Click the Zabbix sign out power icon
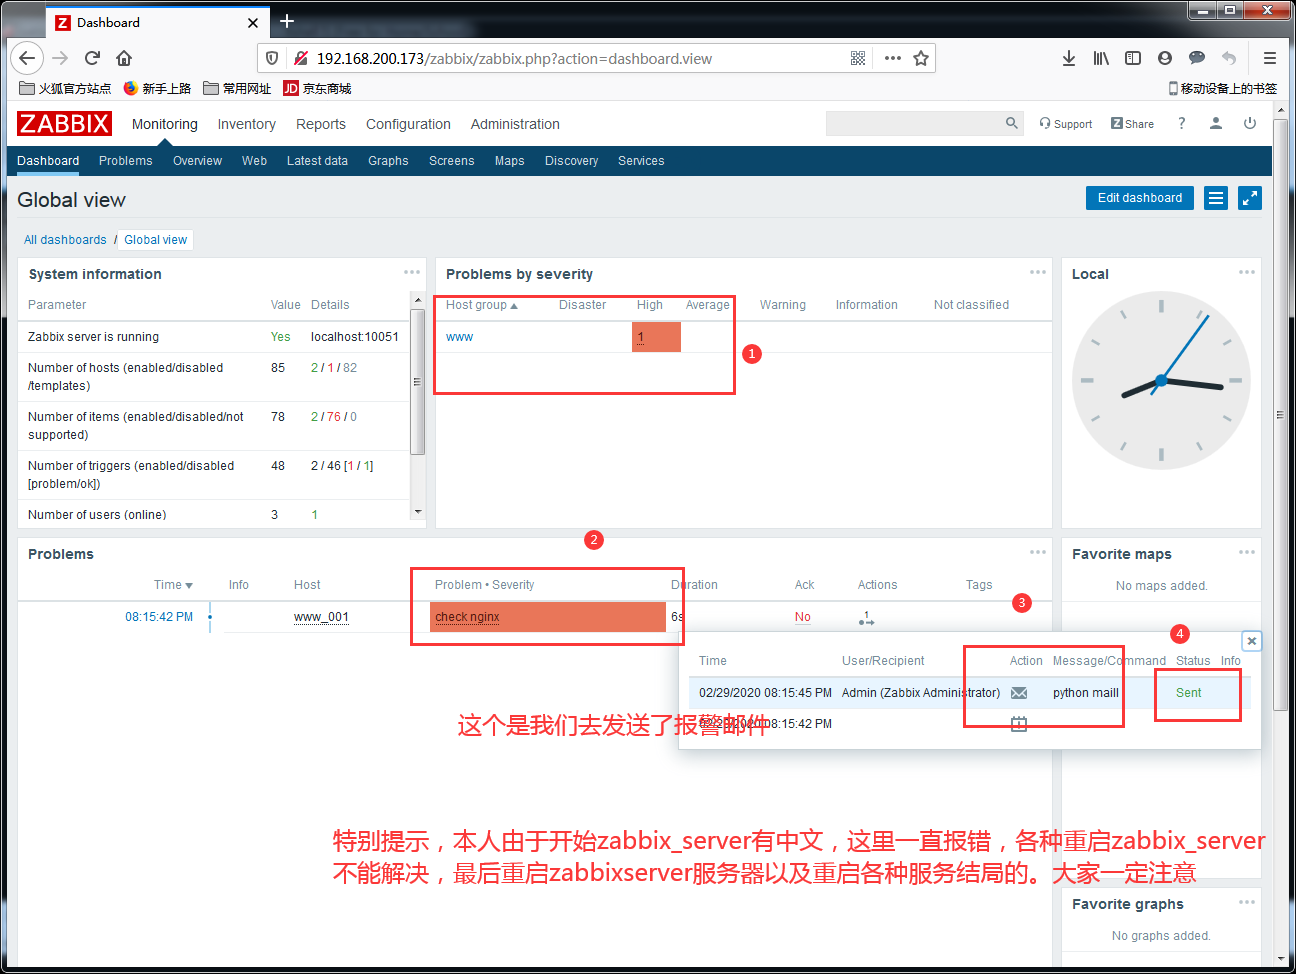Screen dimensions: 1296x974 pos(1250,123)
